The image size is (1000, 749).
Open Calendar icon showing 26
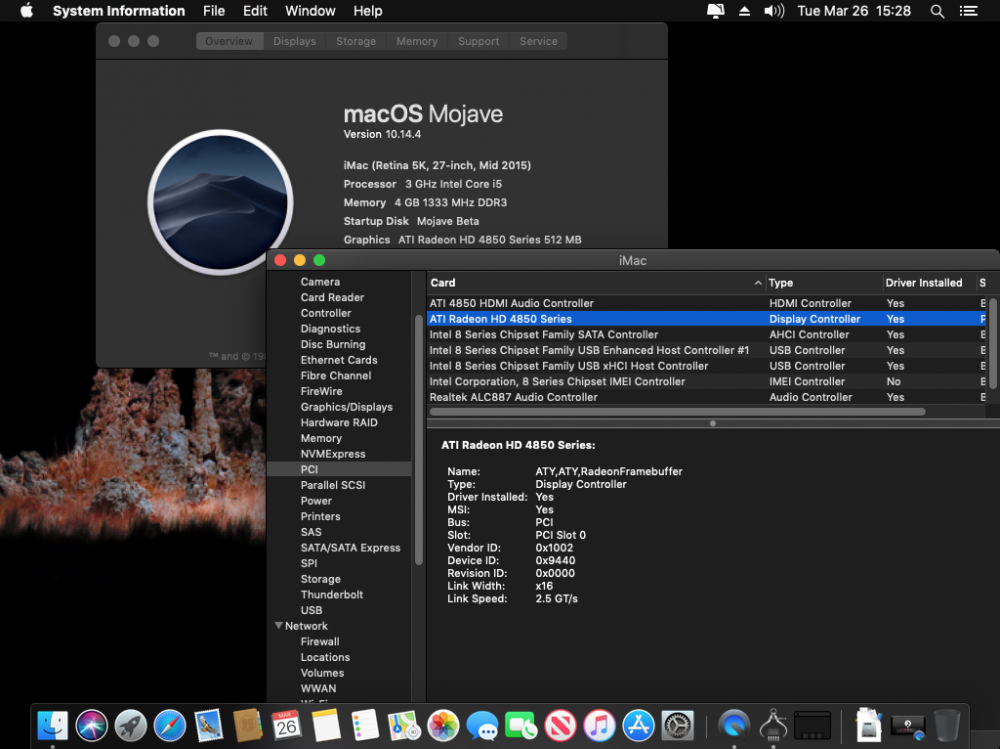coord(286,726)
